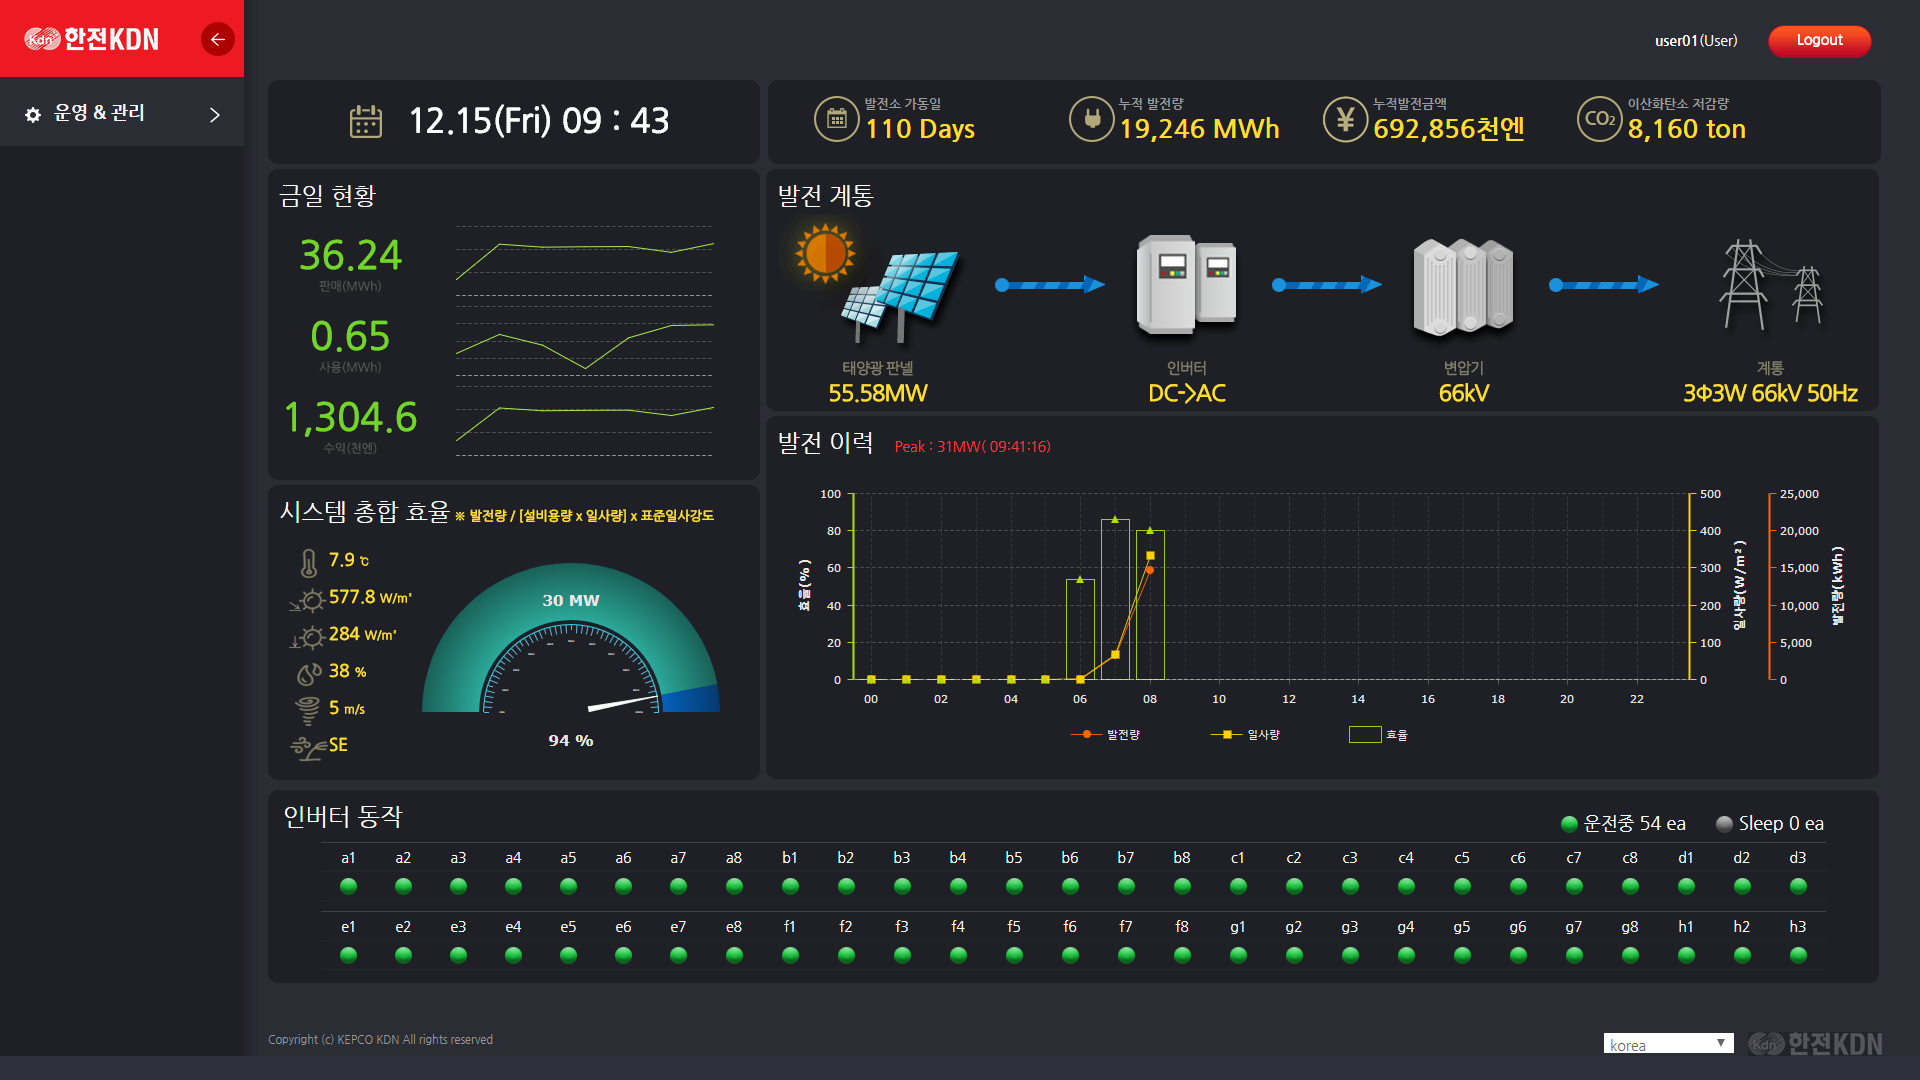The image size is (1920, 1080).
Task: Click the 55.58MW solar panel capacity
Action: 878,394
